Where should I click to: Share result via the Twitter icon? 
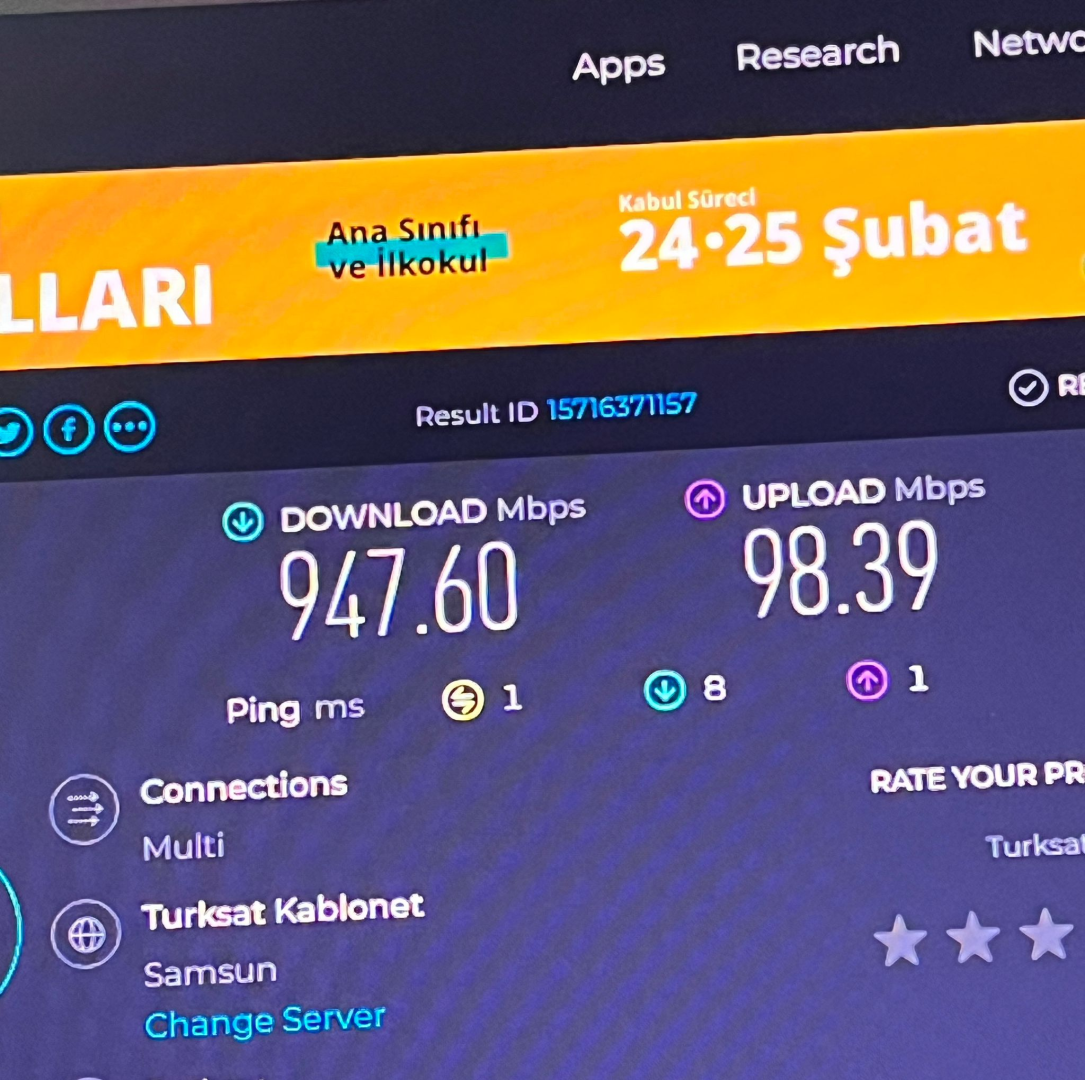coord(14,433)
